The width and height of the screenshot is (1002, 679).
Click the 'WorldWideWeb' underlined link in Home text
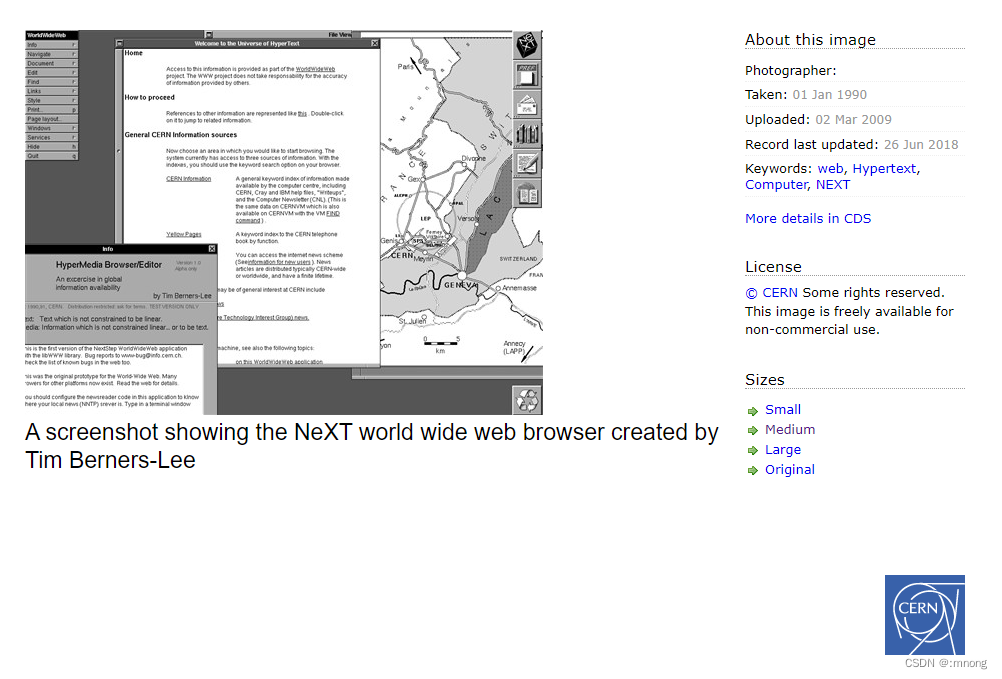[315, 69]
